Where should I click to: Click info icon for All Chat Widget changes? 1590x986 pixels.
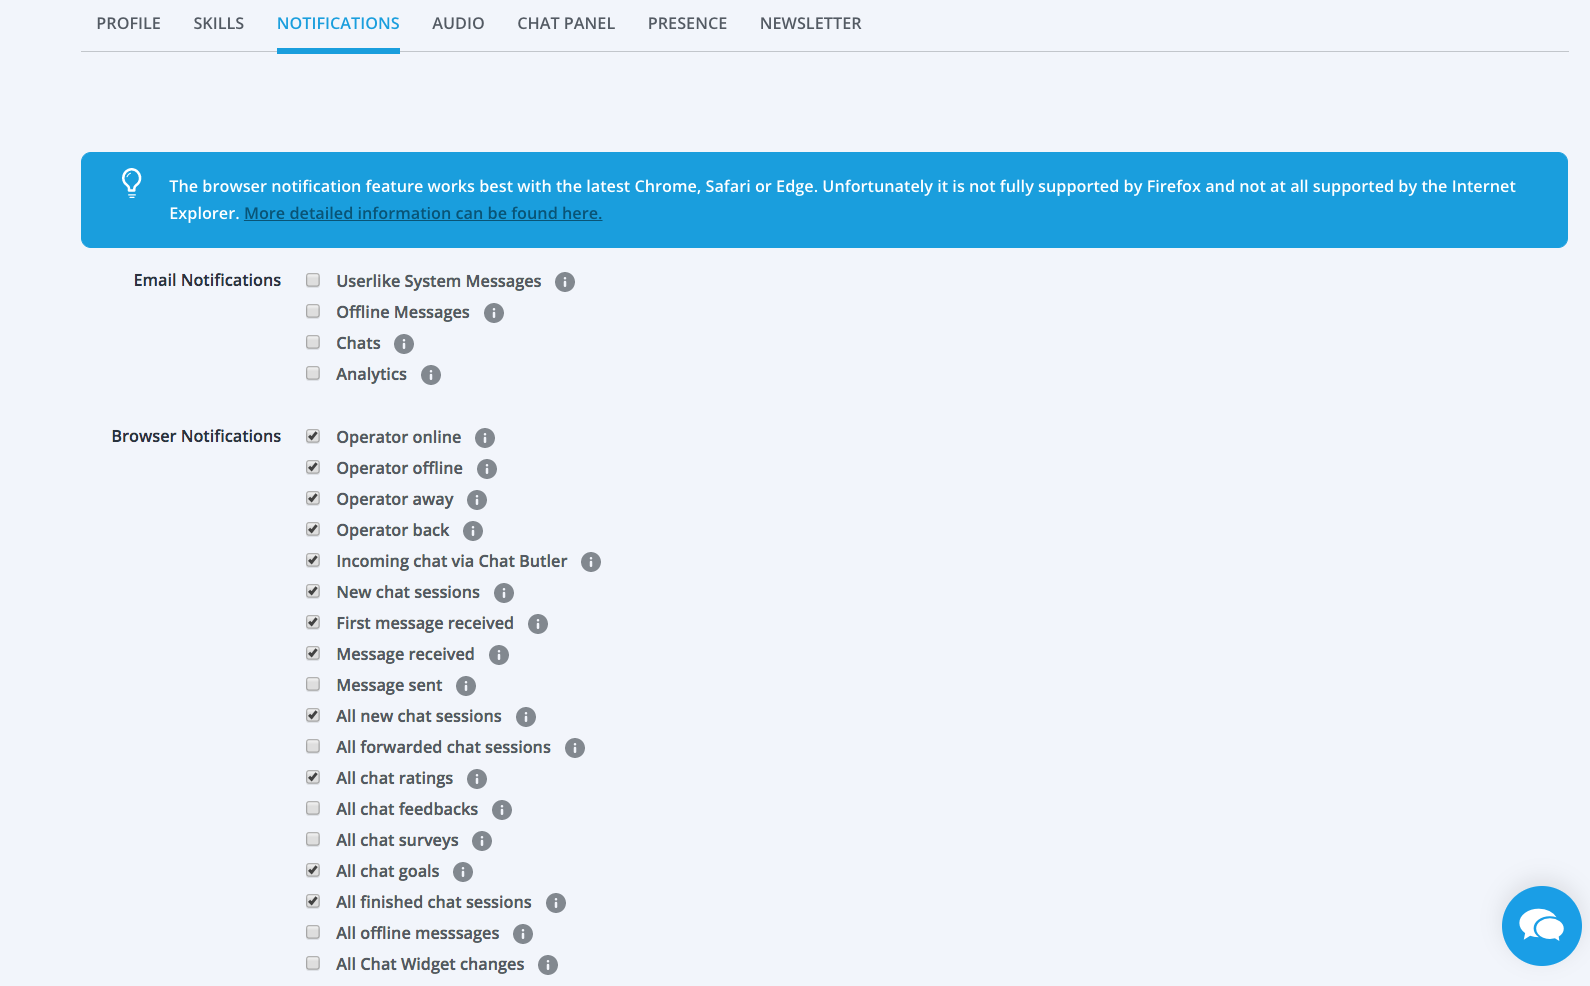pos(548,965)
